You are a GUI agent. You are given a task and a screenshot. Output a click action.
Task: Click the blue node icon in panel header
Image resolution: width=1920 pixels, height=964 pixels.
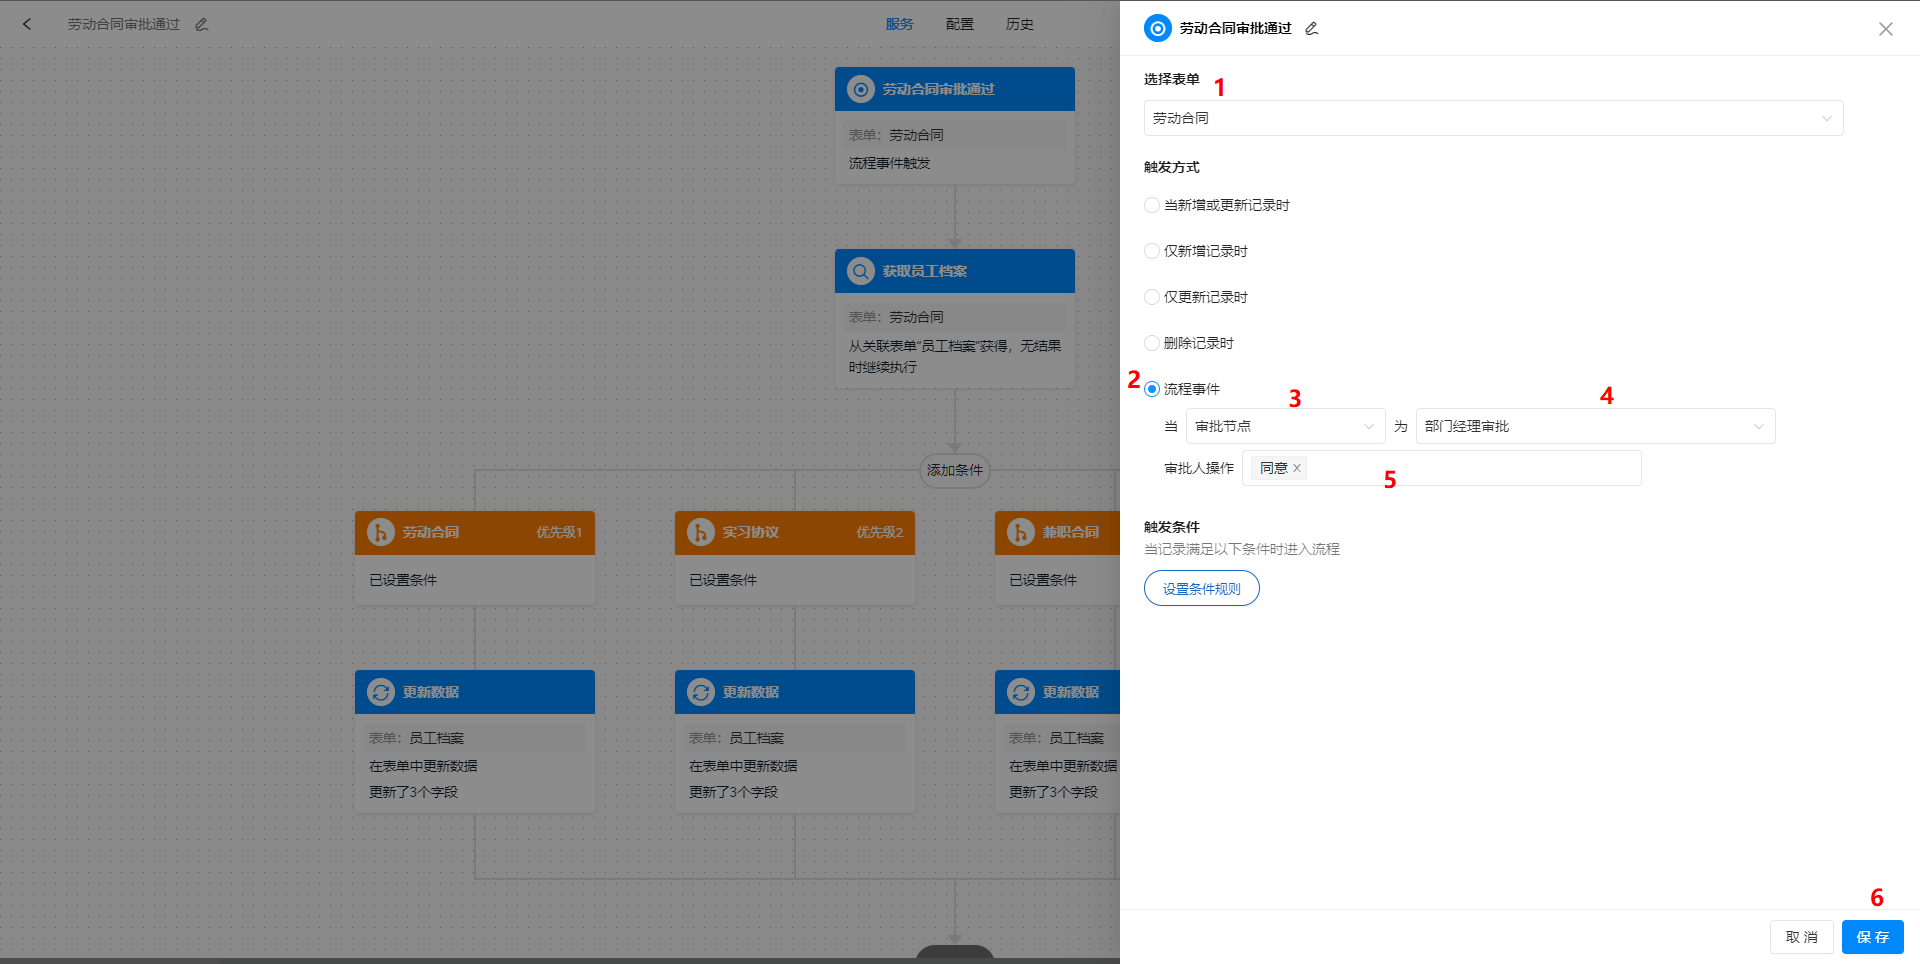point(1157,27)
